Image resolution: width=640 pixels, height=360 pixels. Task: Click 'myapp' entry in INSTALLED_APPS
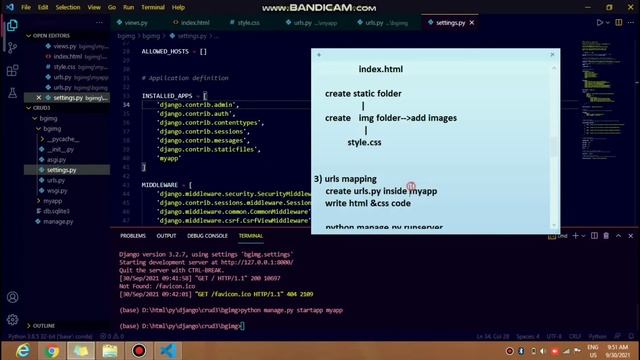click(x=169, y=158)
